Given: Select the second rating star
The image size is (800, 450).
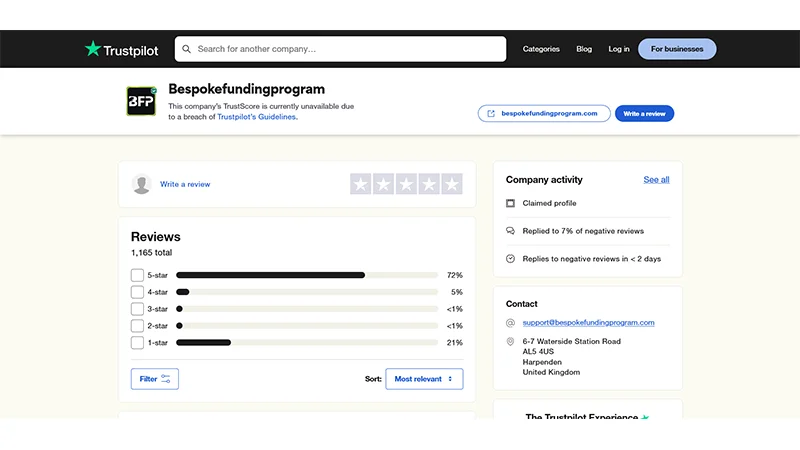Looking at the screenshot, I should (383, 184).
